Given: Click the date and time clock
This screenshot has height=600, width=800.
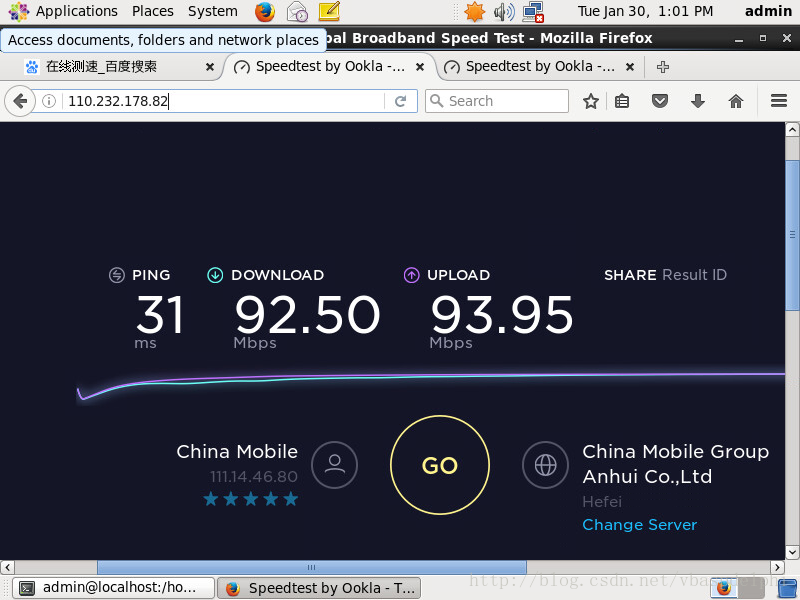Looking at the screenshot, I should [x=645, y=11].
